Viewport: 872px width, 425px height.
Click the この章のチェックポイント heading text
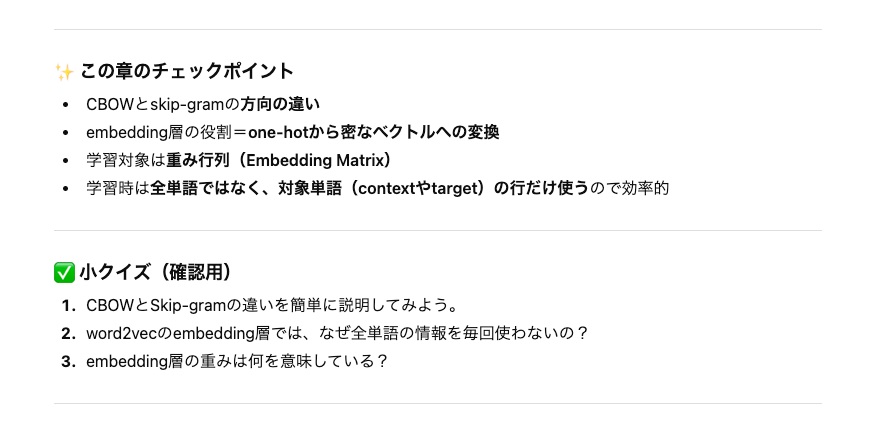186,72
